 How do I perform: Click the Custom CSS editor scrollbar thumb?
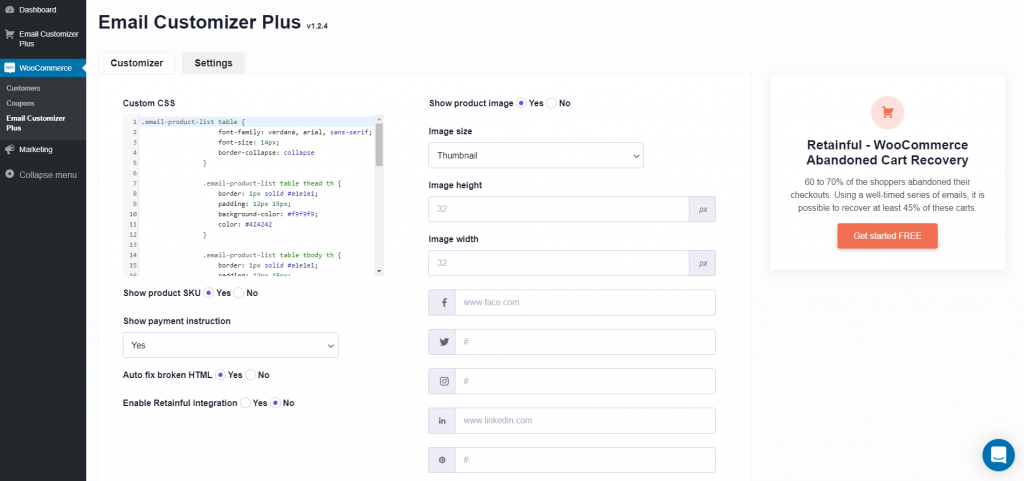(379, 145)
